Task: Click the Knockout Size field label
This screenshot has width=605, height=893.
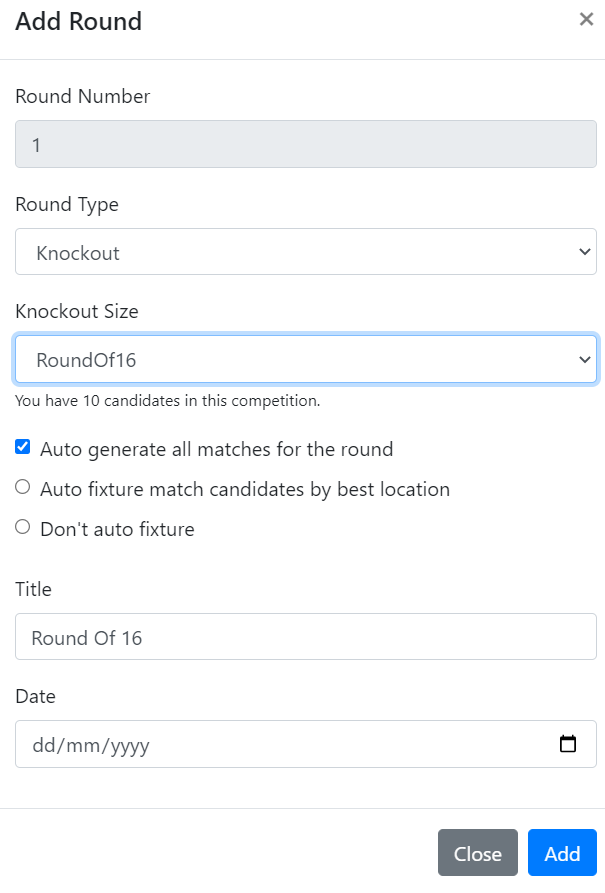Action: coord(77,312)
